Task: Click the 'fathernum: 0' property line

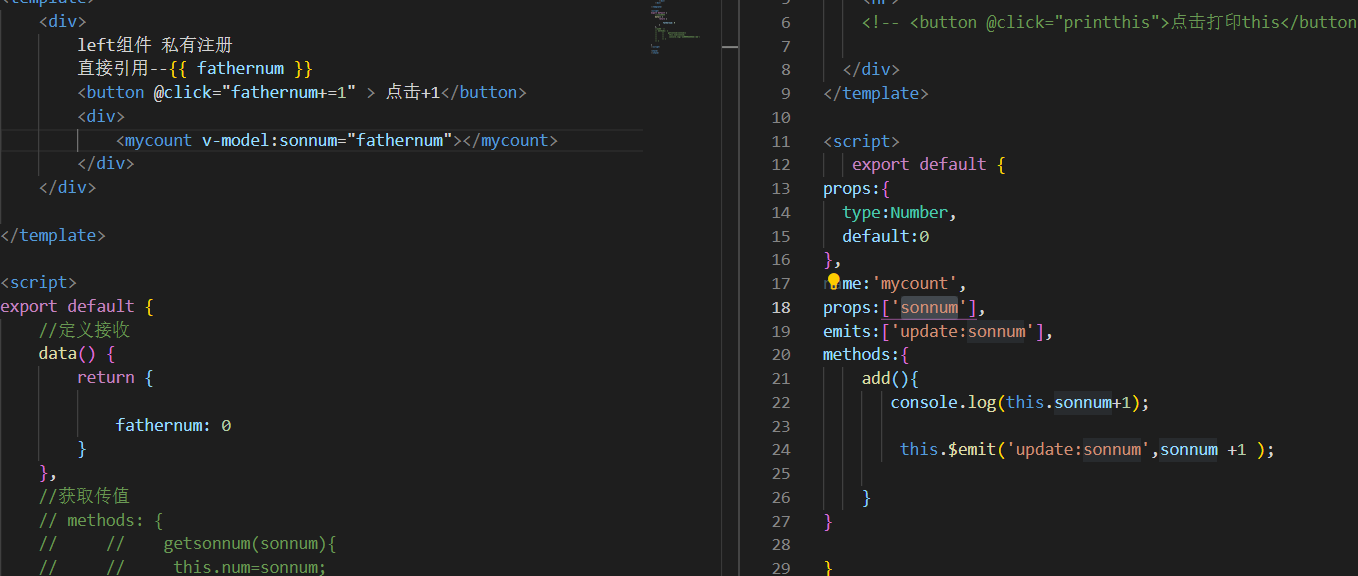Action: pos(173,425)
